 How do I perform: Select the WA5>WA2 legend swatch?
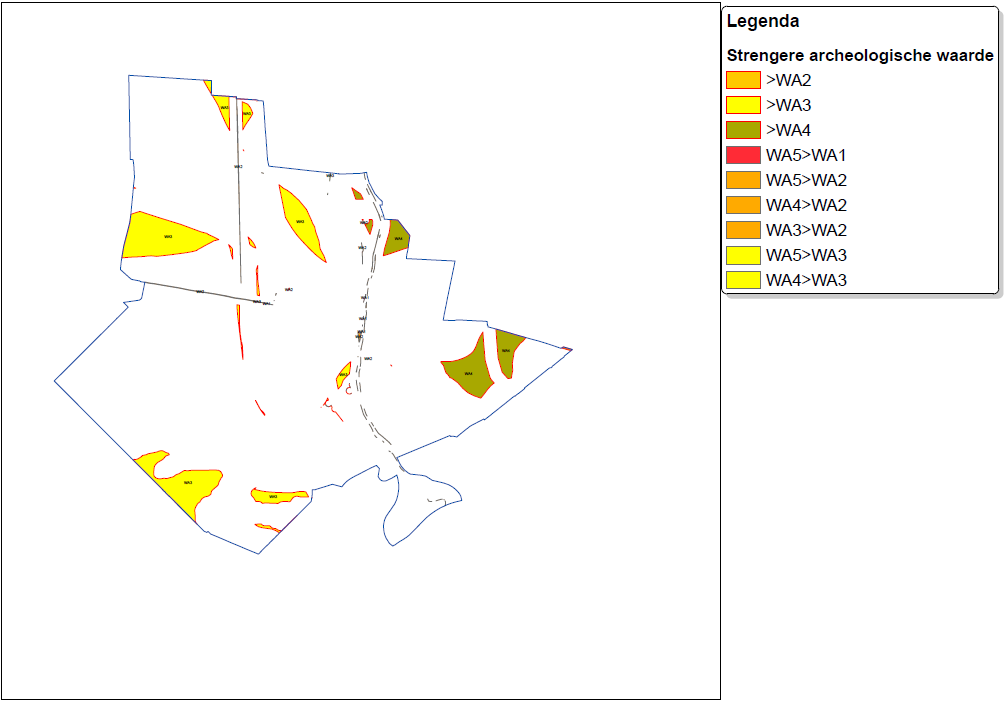(x=743, y=180)
